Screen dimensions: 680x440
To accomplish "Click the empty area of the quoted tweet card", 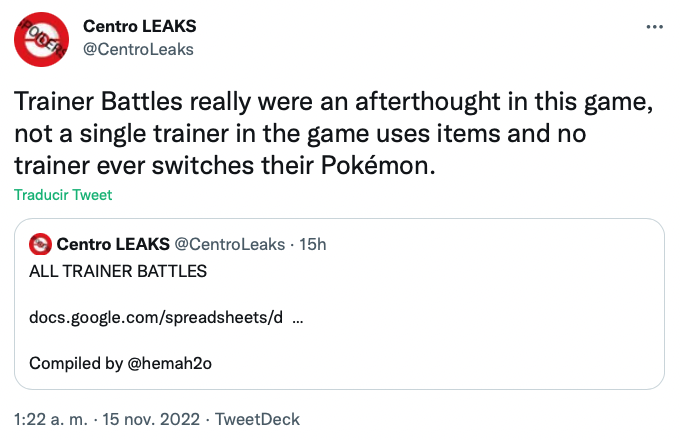I will tap(477, 338).
